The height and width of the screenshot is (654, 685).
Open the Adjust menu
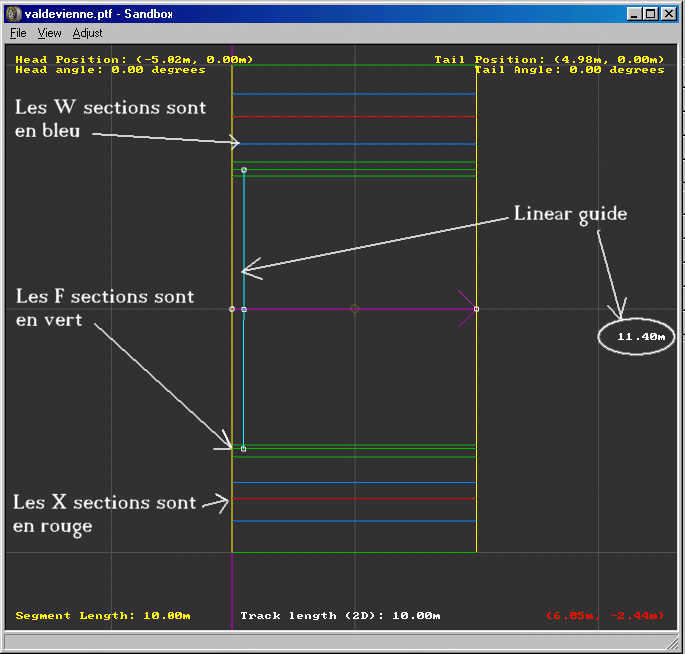pyautogui.click(x=87, y=33)
